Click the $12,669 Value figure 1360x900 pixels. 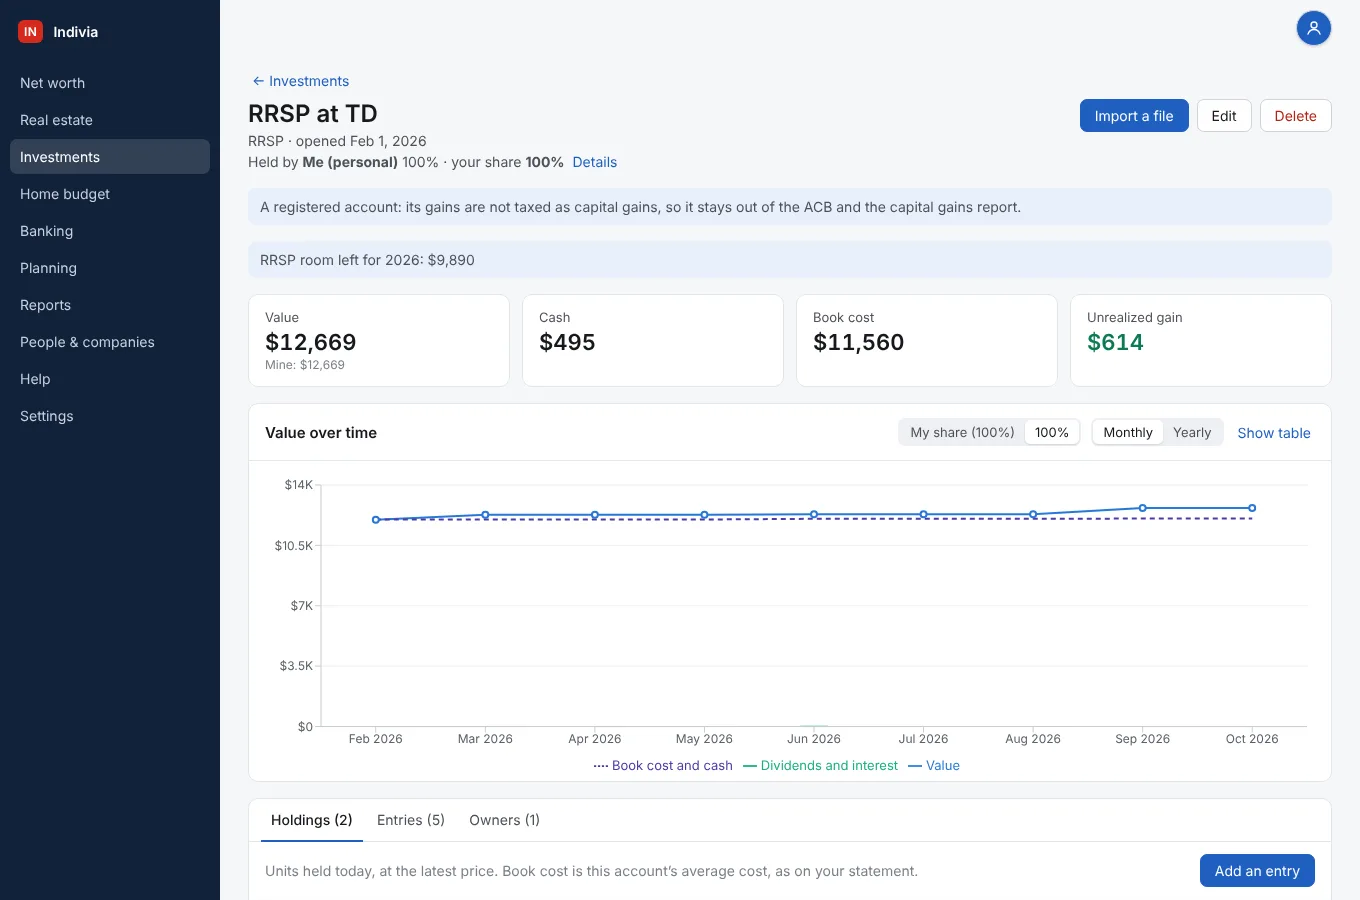pos(311,342)
